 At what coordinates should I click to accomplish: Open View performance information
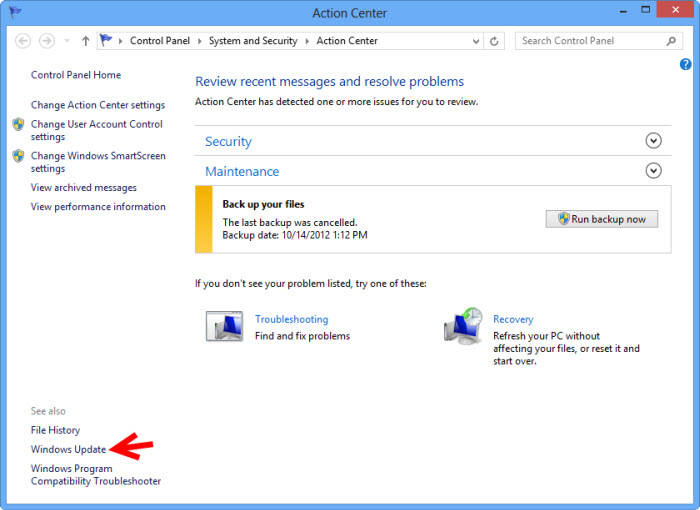[98, 207]
